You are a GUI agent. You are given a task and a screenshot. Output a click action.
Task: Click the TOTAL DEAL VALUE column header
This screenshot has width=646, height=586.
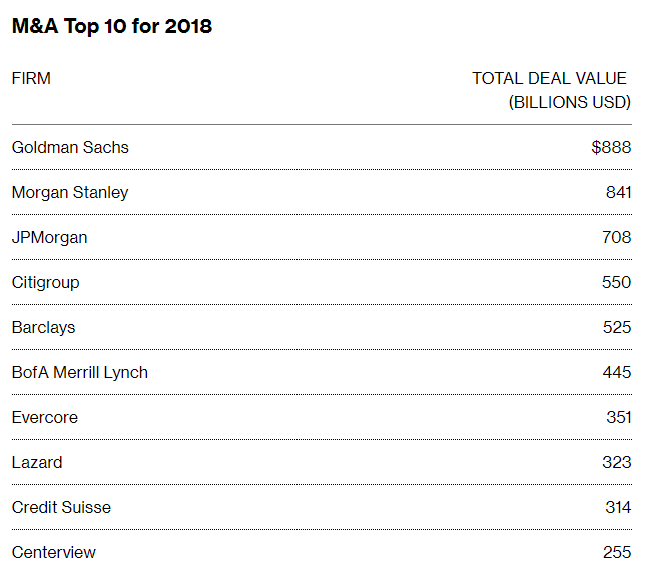[550, 79]
